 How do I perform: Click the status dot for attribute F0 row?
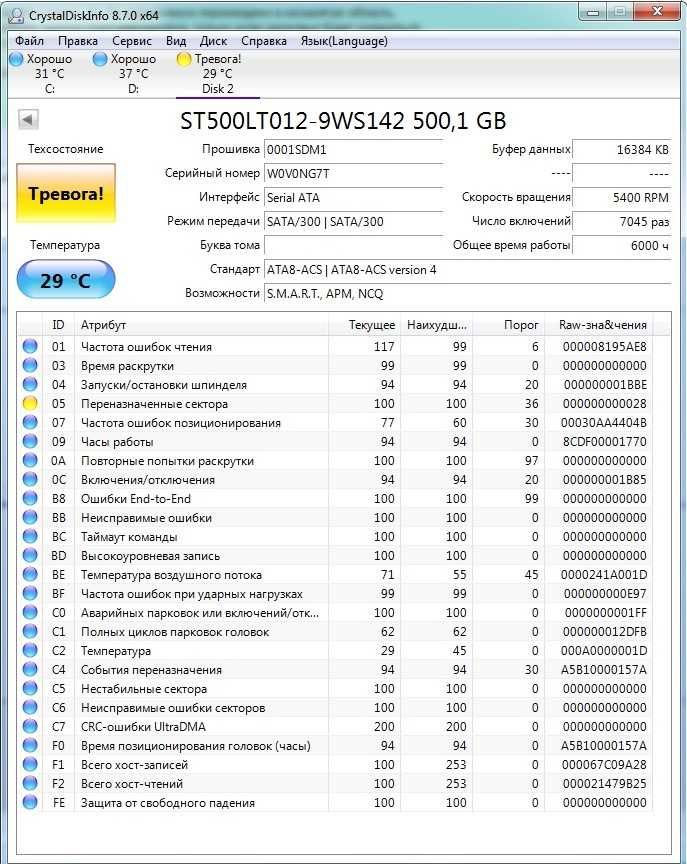point(30,746)
